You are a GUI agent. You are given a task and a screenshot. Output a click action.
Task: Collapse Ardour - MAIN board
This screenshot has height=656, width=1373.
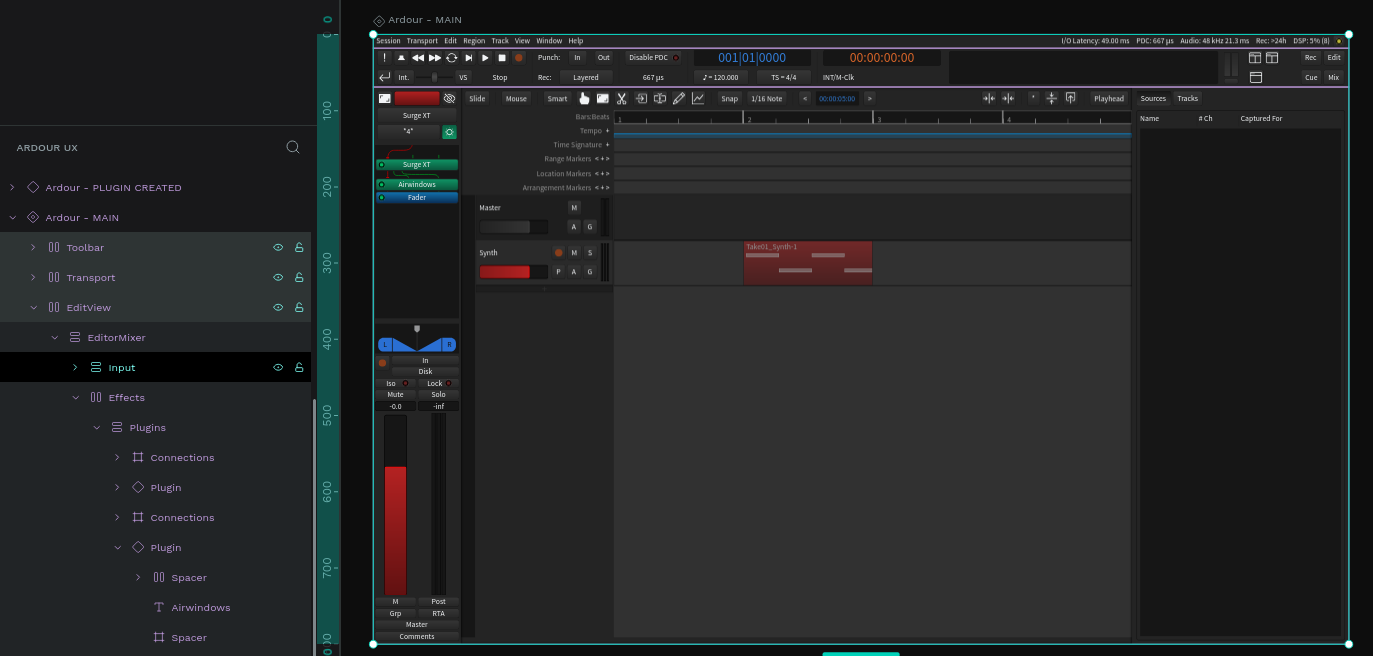click(13, 217)
